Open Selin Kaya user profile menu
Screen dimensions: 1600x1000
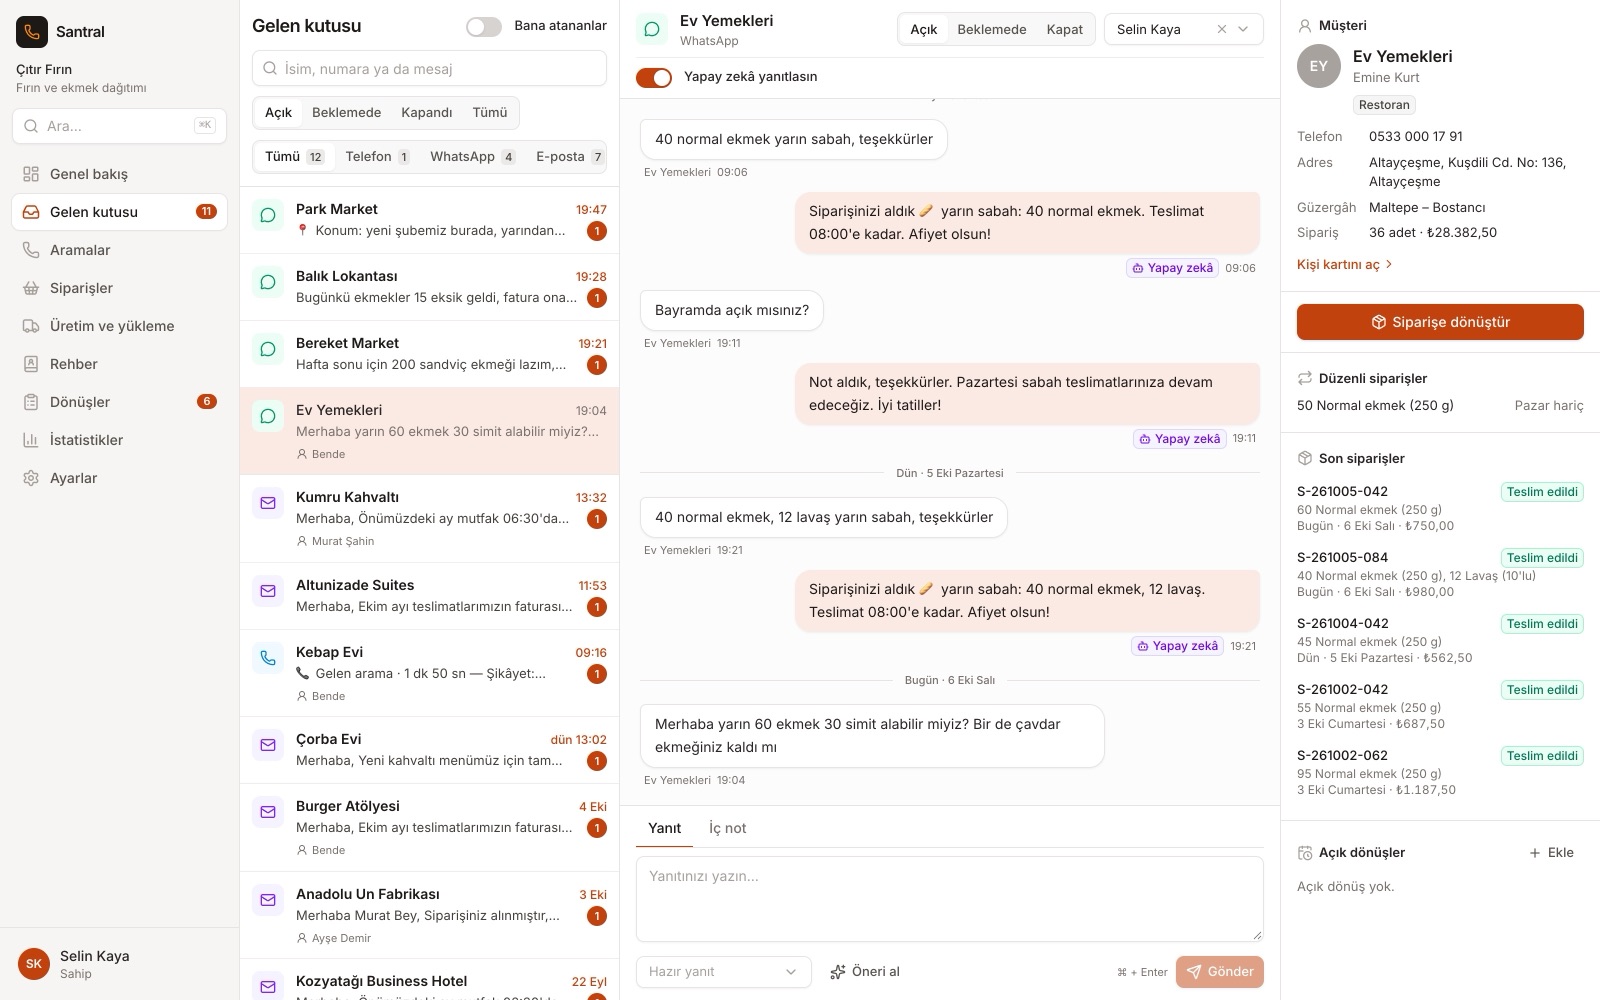click(x=119, y=964)
